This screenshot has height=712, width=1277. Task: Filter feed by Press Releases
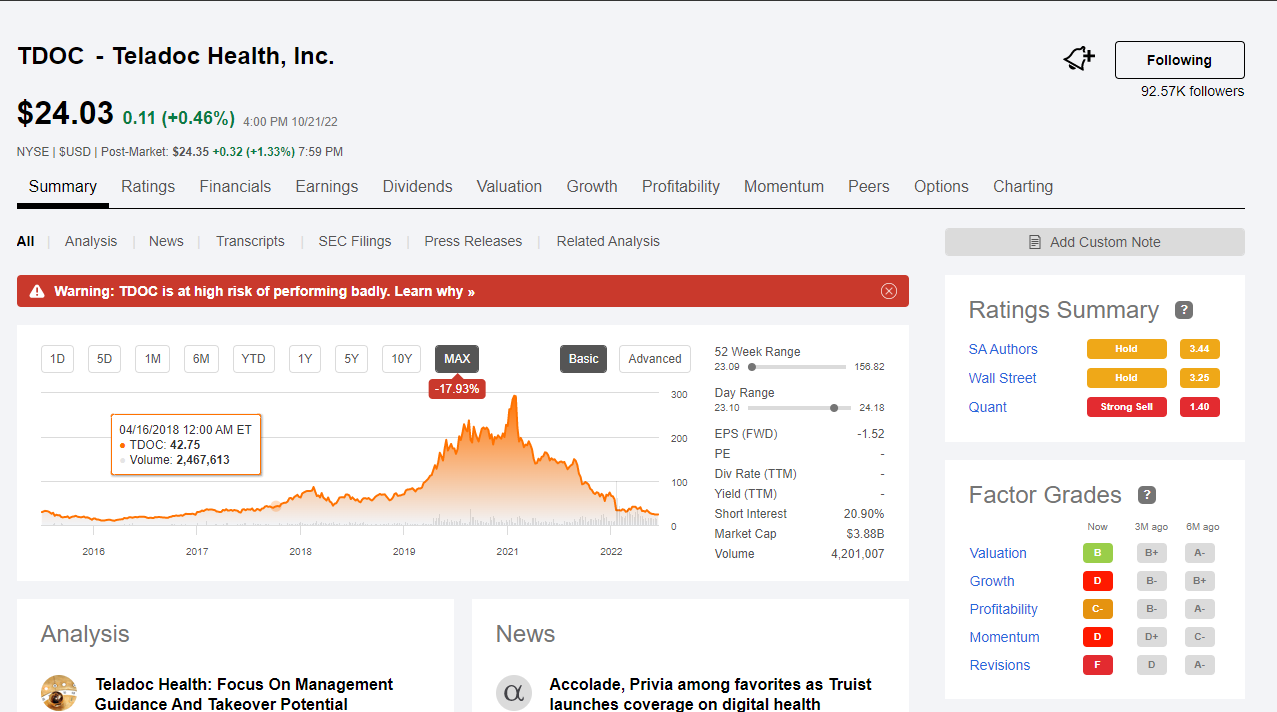point(473,241)
